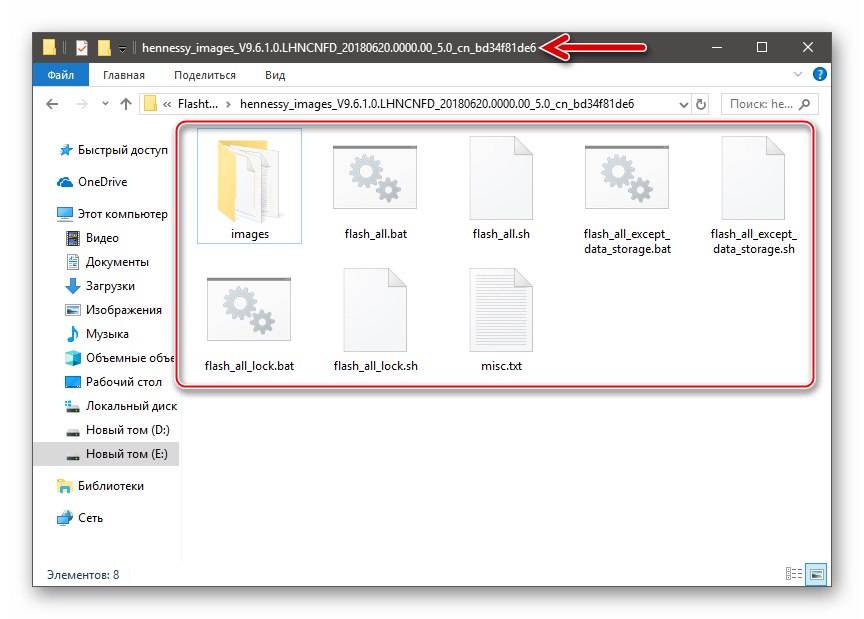Screen dimensions: 864x619
Task: Select the flash_all_lock.bat file icon
Action: (249, 309)
